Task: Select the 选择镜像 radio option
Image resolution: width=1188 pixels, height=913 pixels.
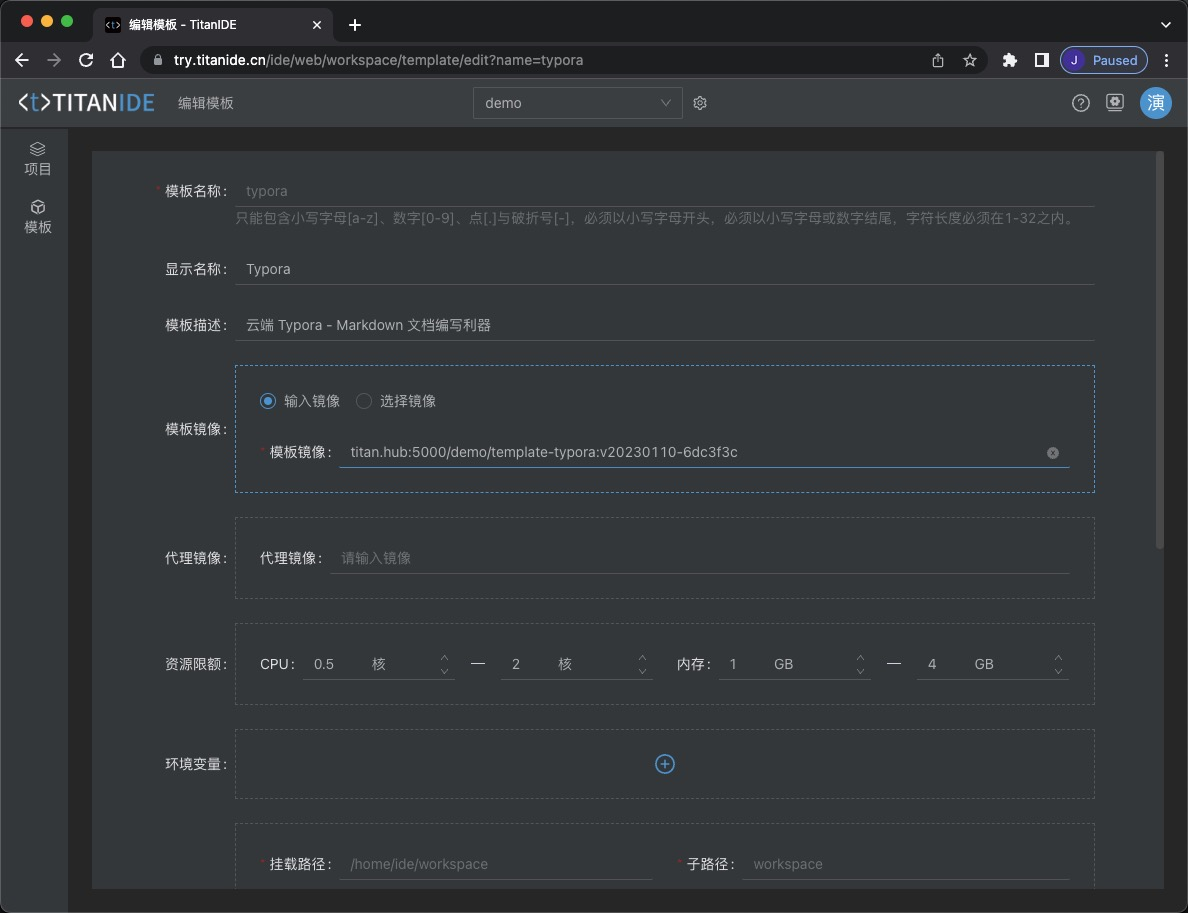Action: 364,401
